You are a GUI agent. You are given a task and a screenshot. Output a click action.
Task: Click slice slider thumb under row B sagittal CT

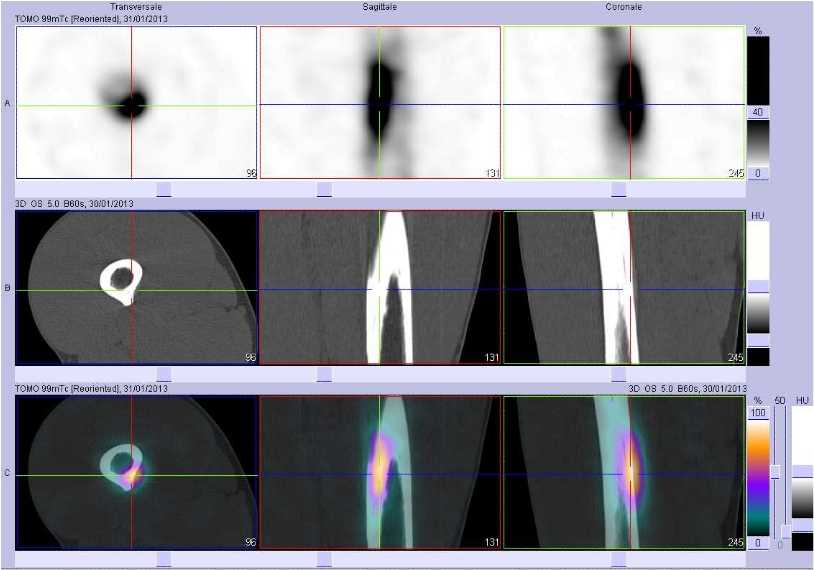(x=324, y=374)
